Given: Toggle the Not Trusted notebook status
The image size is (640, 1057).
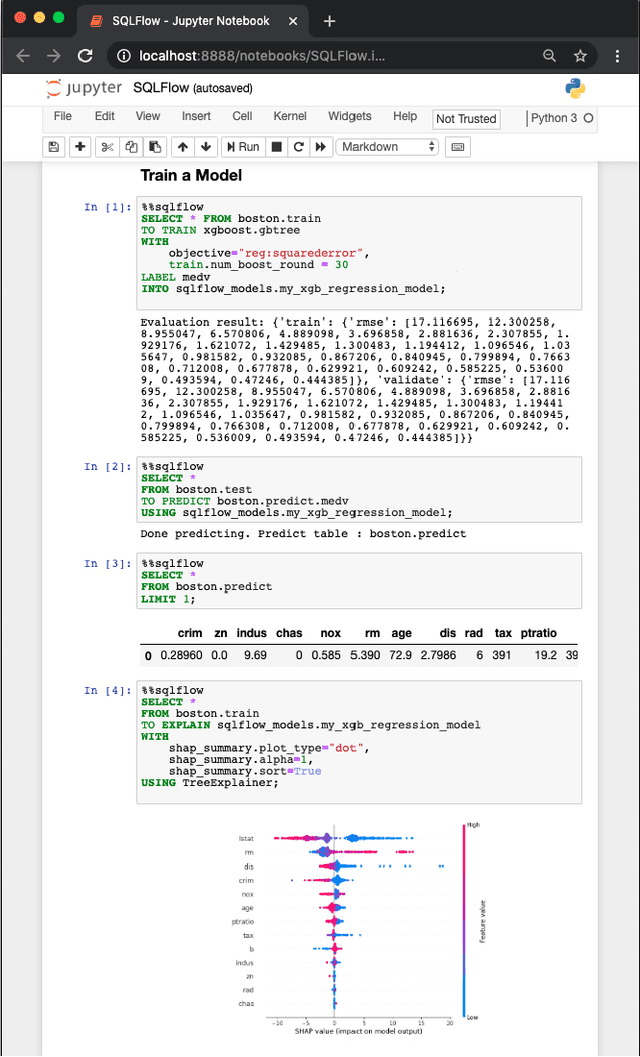Looking at the screenshot, I should pos(466,118).
